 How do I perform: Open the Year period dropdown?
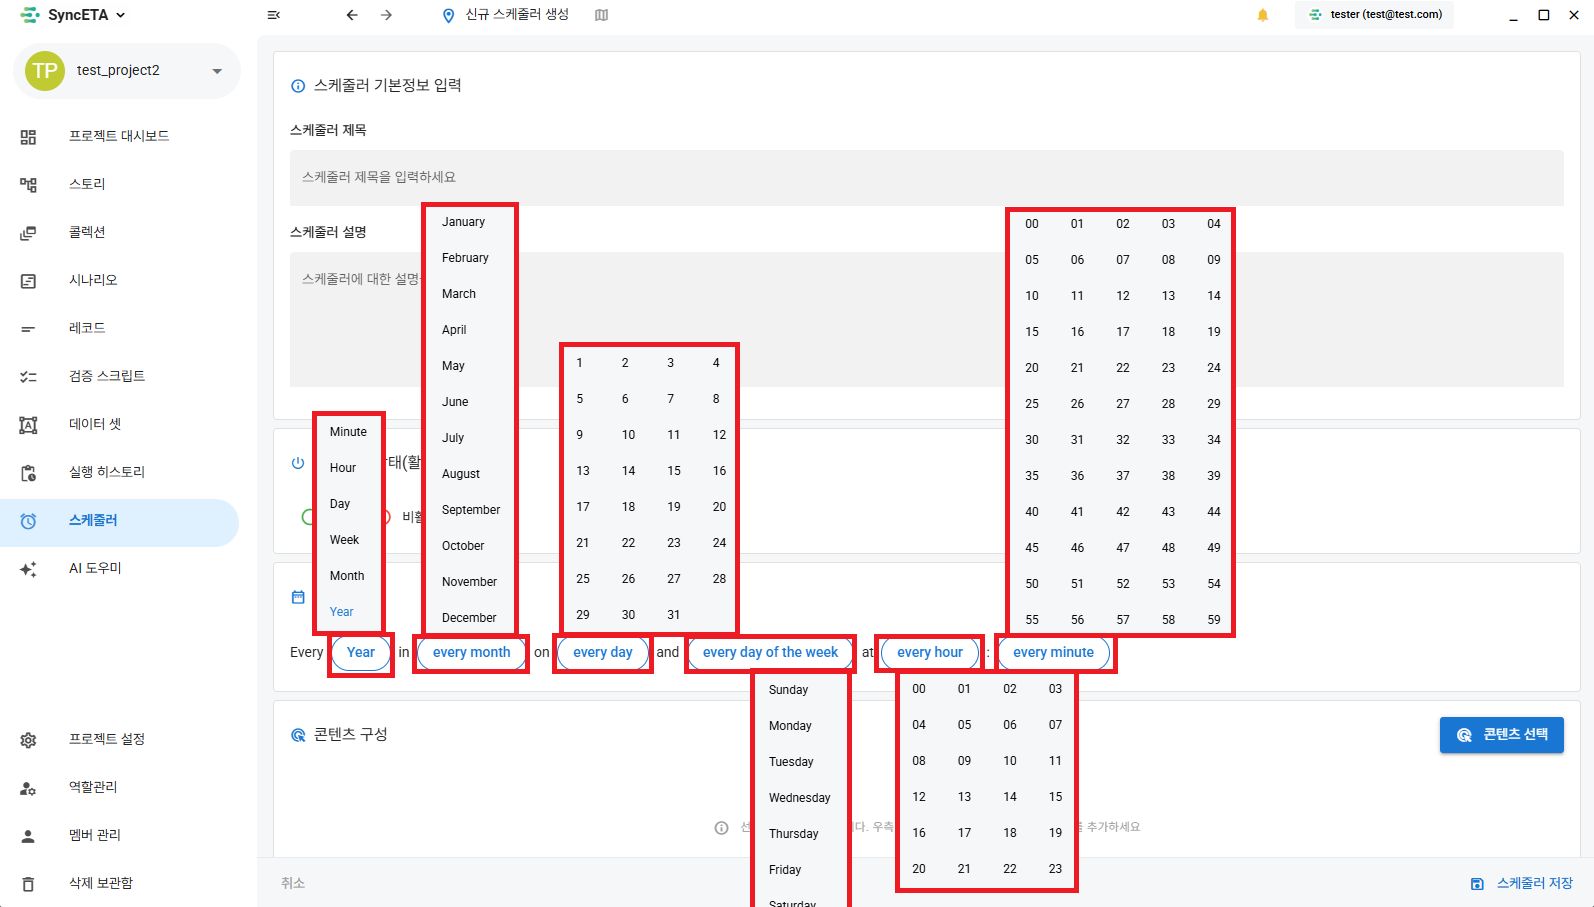[361, 652]
